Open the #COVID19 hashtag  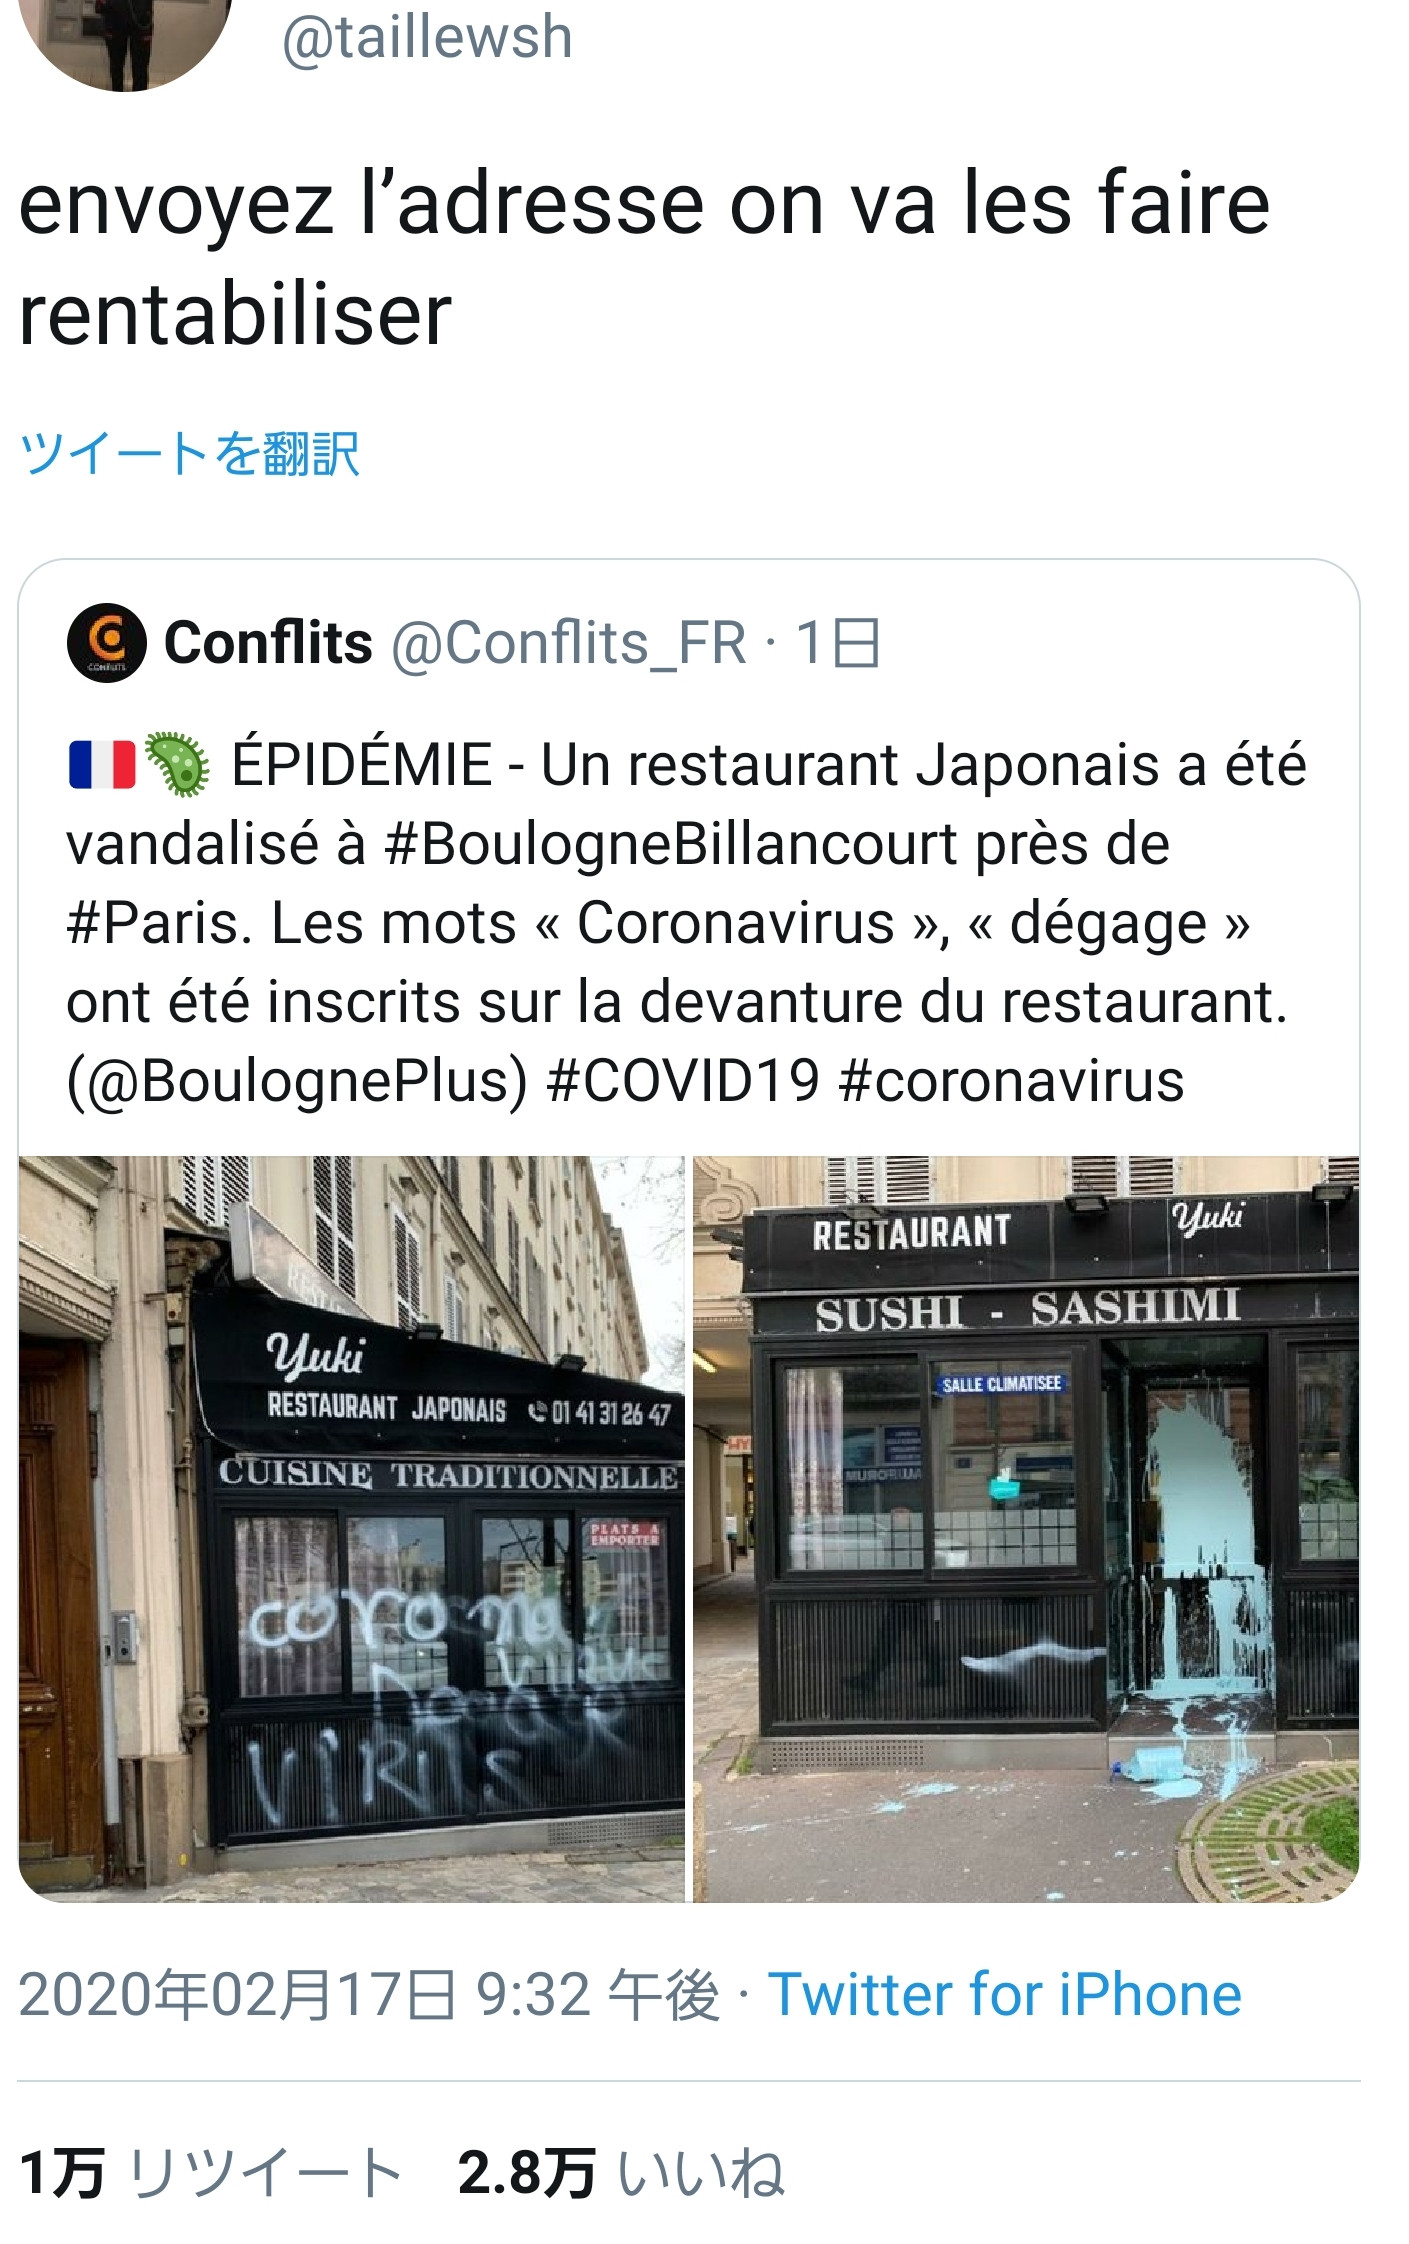[x=684, y=1082]
